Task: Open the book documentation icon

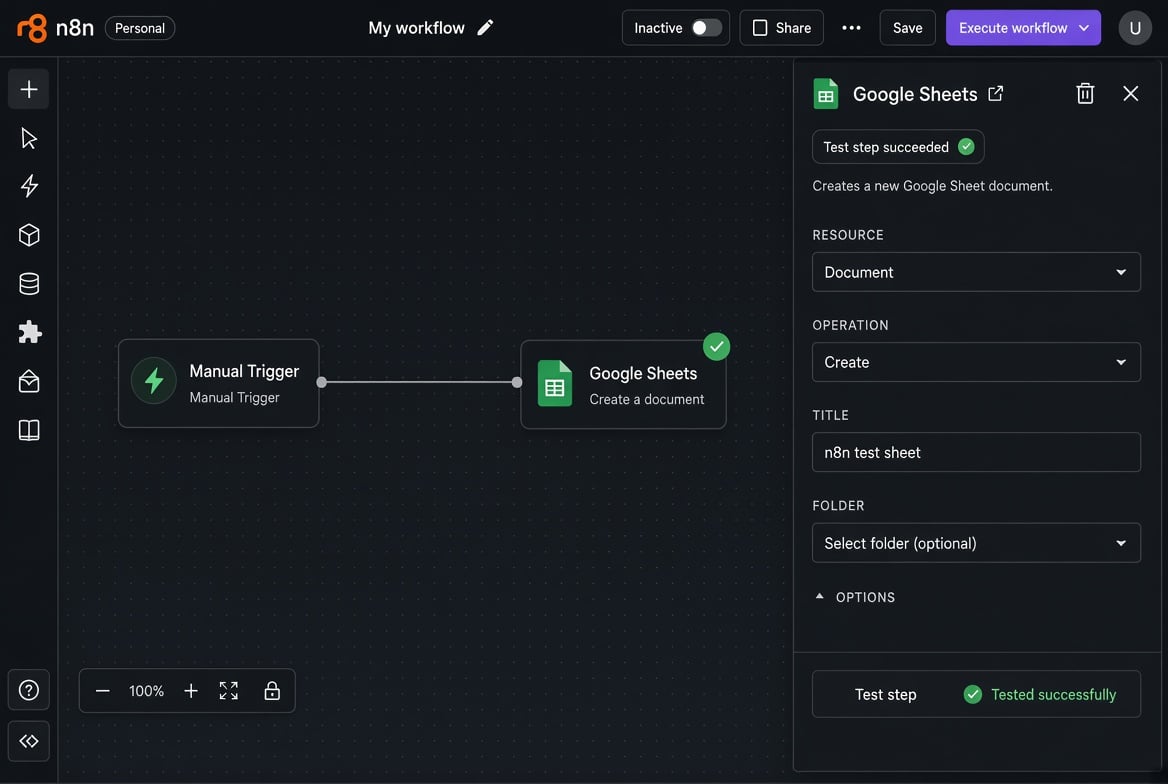Action: [x=29, y=430]
